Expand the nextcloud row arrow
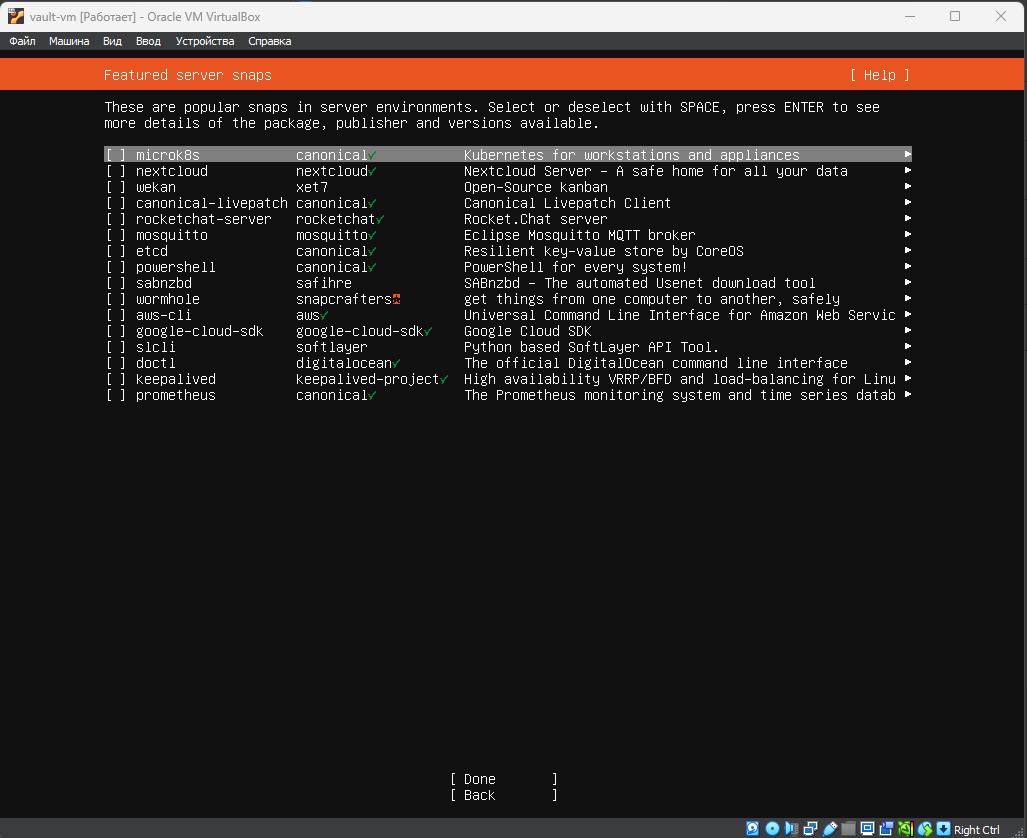The width and height of the screenshot is (1027, 838). 908,170
